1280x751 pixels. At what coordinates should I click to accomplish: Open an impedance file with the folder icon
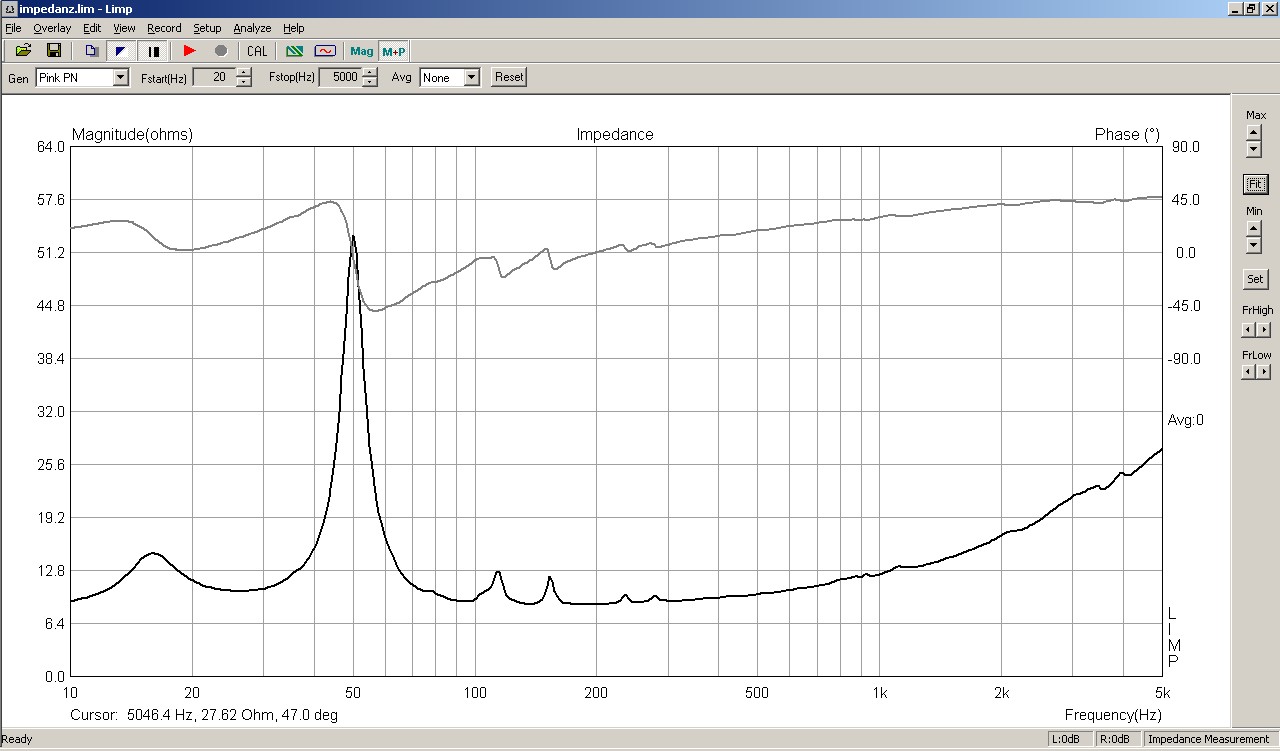click(23, 51)
